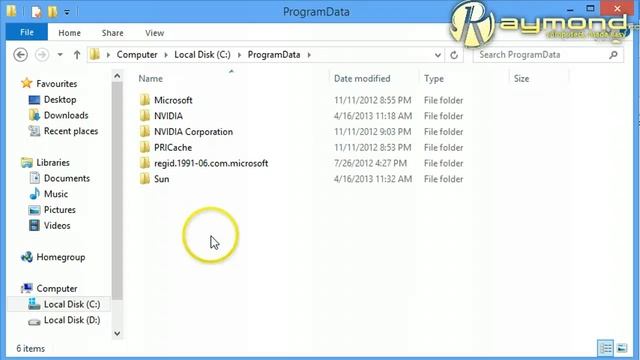Screen dimensions: 640x360
Task: Open Downloads in the navigation pane
Action: click(x=66, y=115)
